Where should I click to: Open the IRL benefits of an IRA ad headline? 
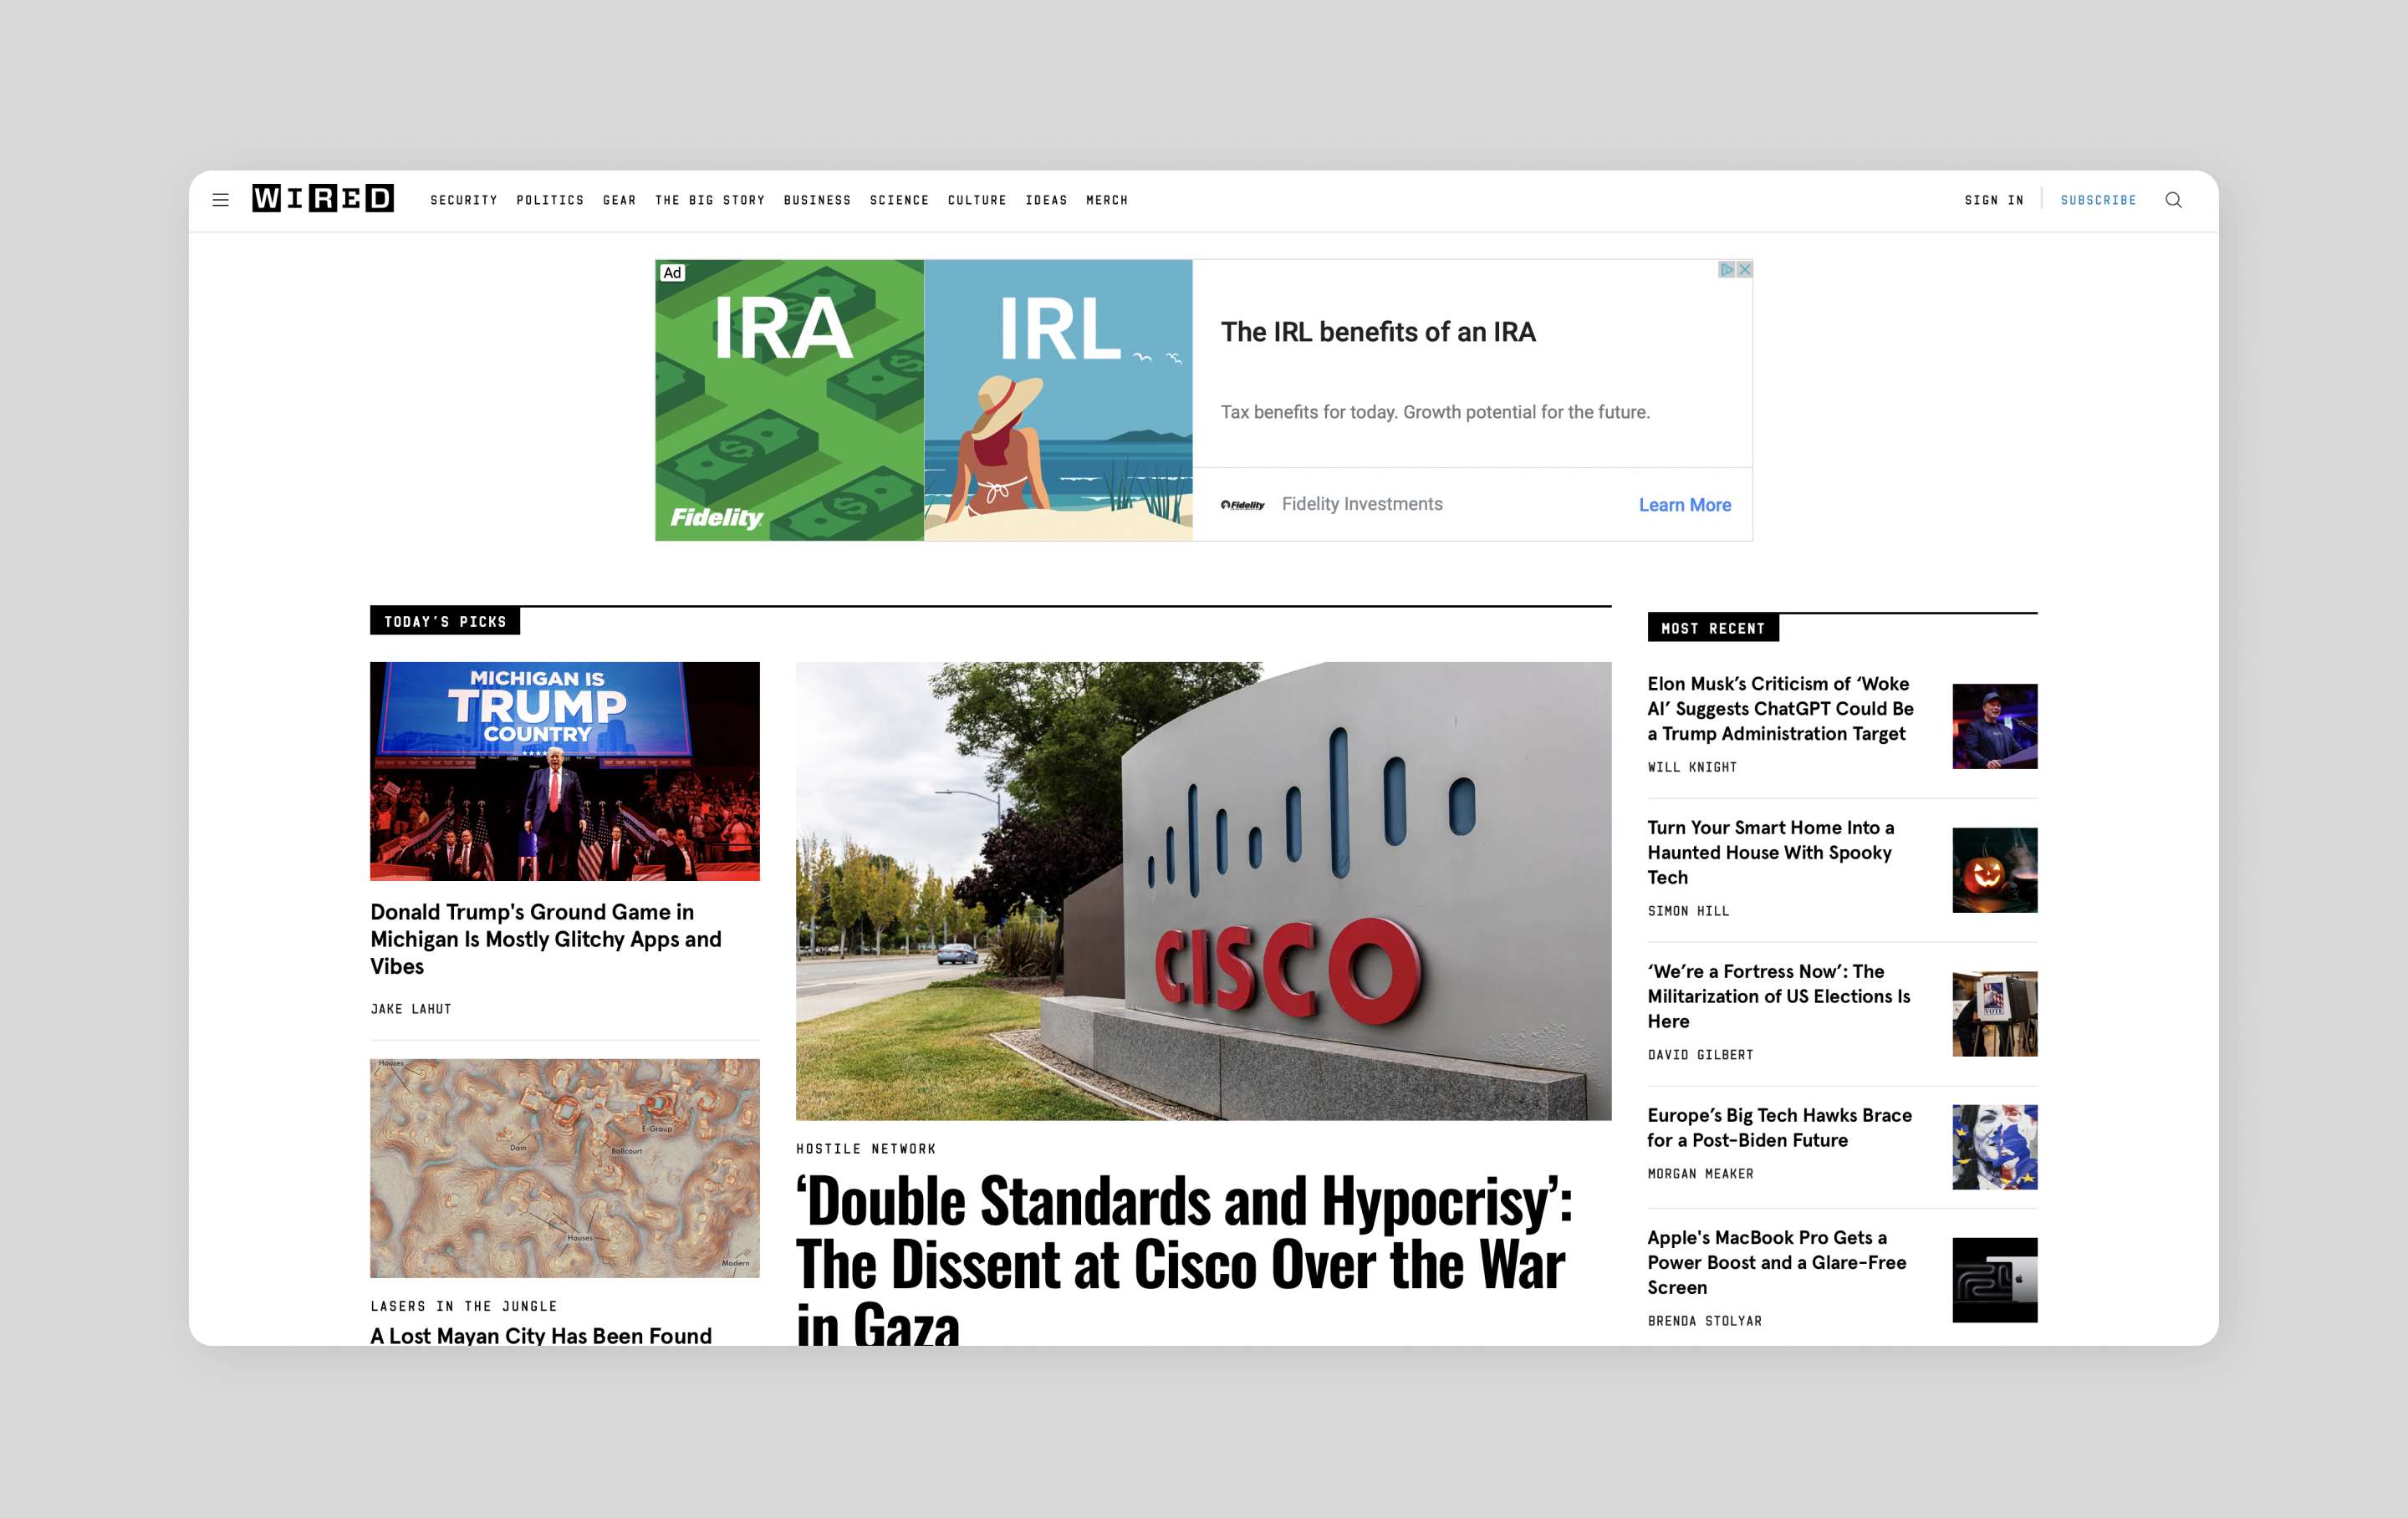point(1377,332)
